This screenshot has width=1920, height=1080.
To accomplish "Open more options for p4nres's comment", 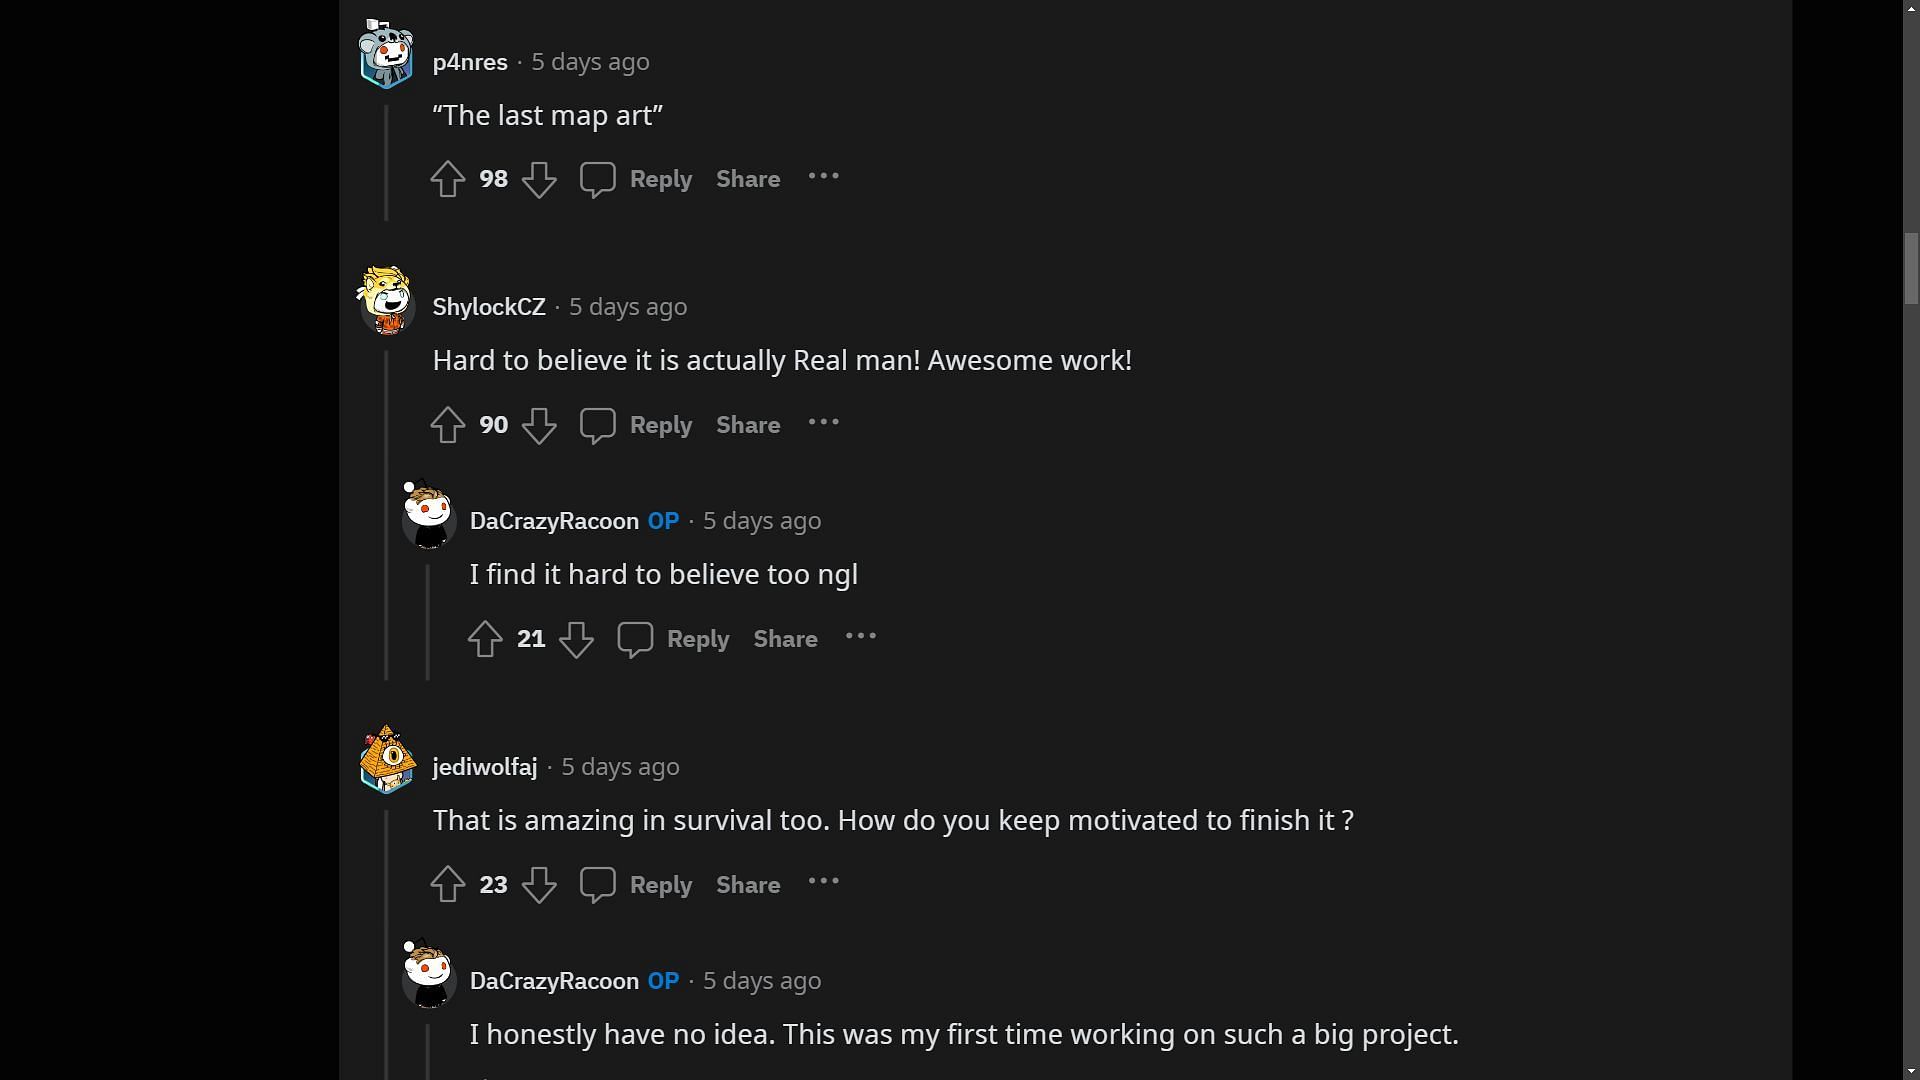I will coord(823,177).
